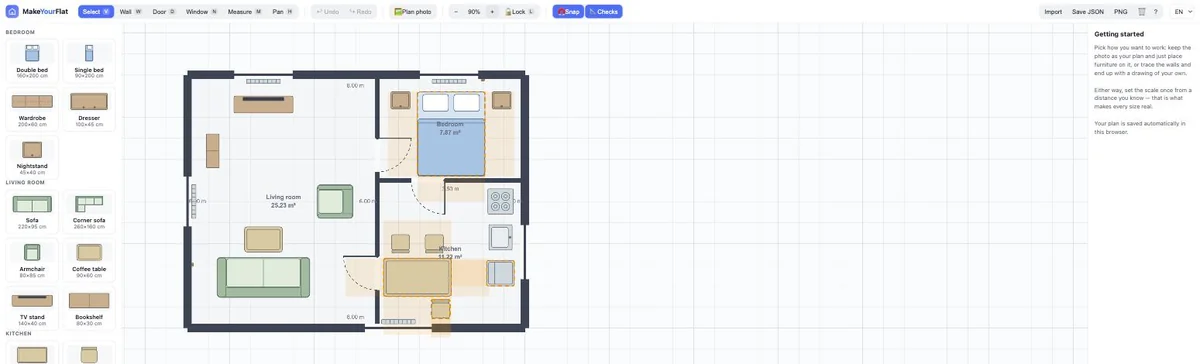Select the bed in the Bedroom
Image resolution: width=1200 pixels, height=364 pixels.
tap(451, 135)
